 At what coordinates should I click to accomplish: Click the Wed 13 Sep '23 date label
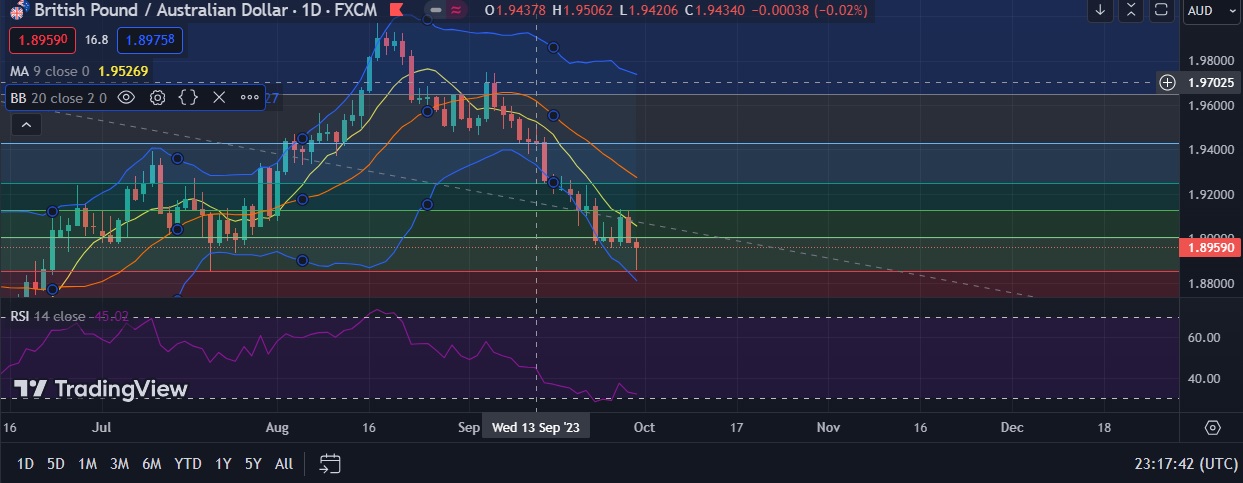[537, 427]
